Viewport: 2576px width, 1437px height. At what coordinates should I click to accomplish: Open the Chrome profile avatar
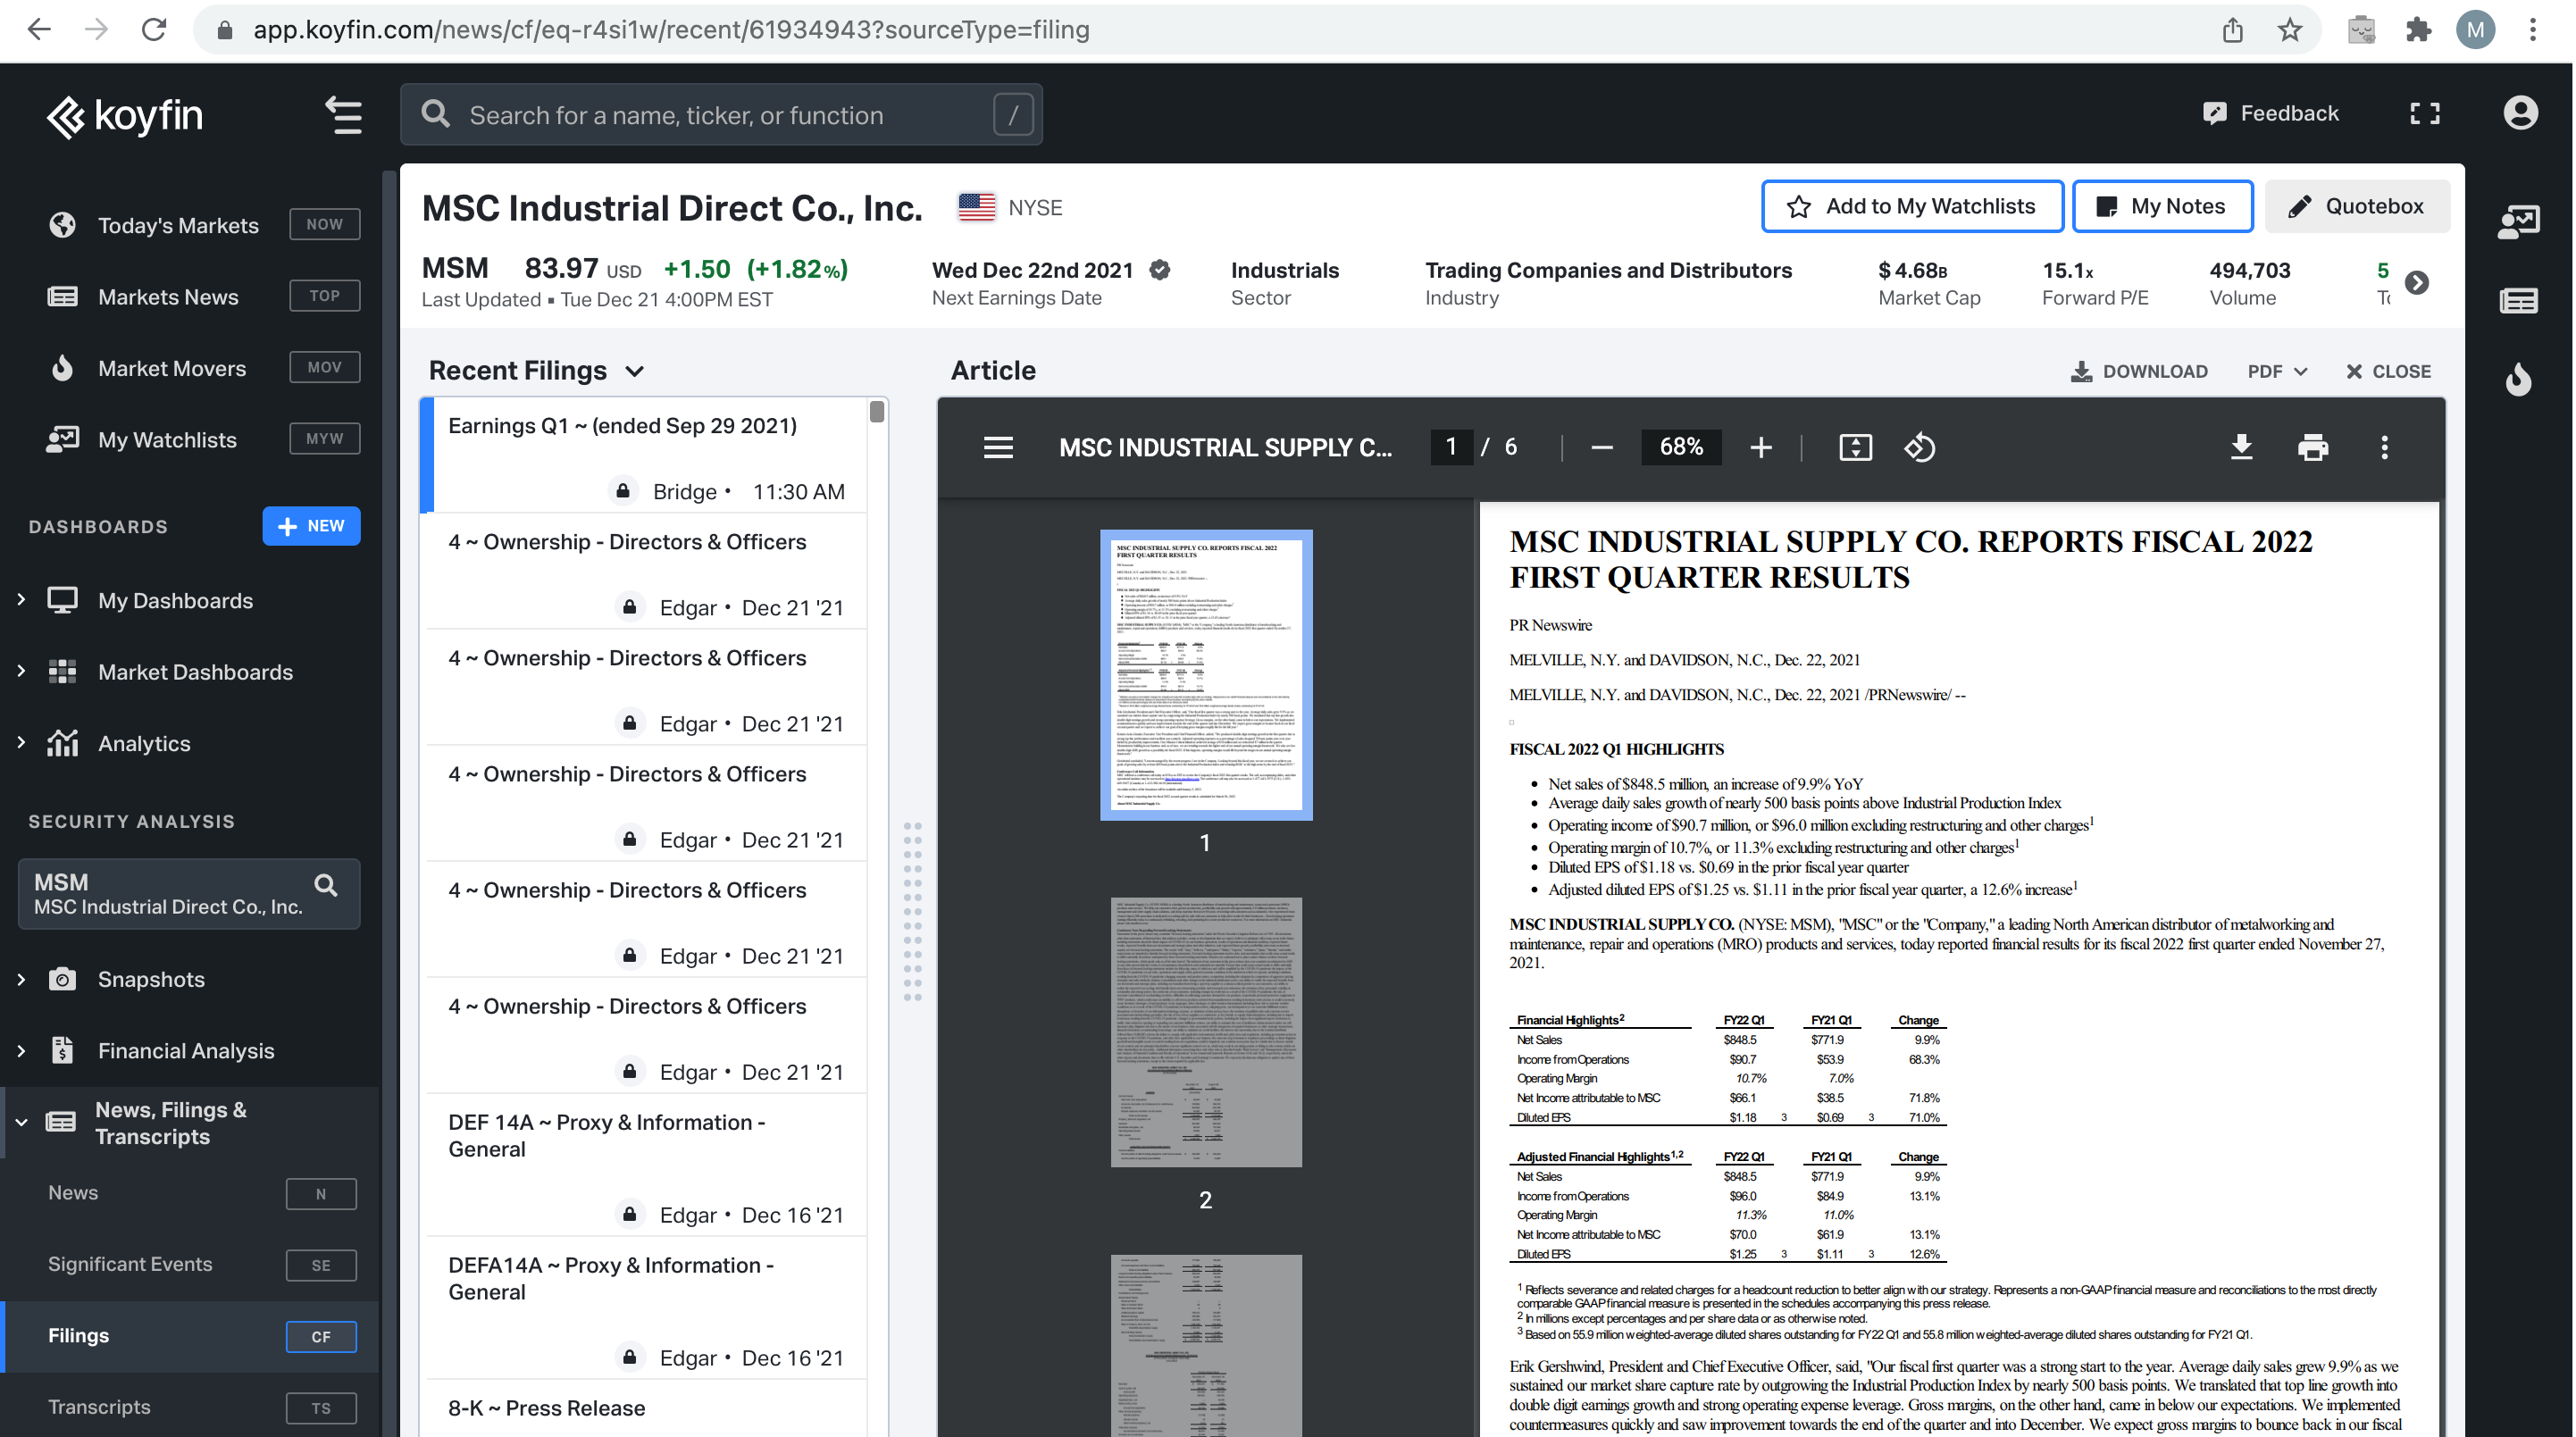(x=2475, y=30)
